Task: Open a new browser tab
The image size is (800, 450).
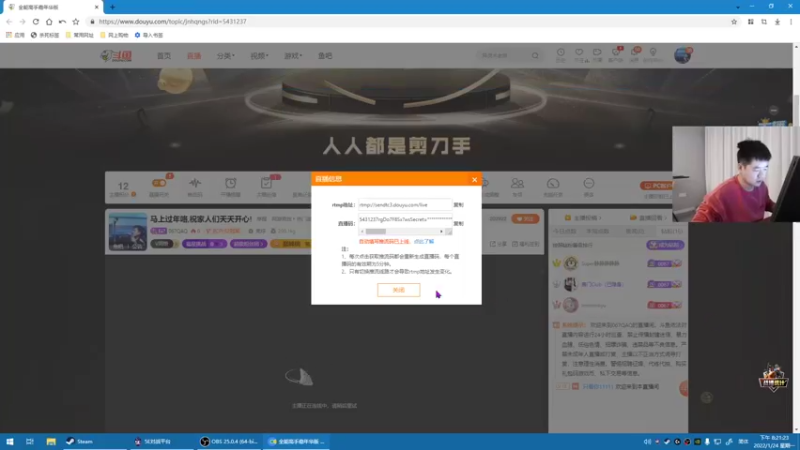Action: click(x=112, y=7)
